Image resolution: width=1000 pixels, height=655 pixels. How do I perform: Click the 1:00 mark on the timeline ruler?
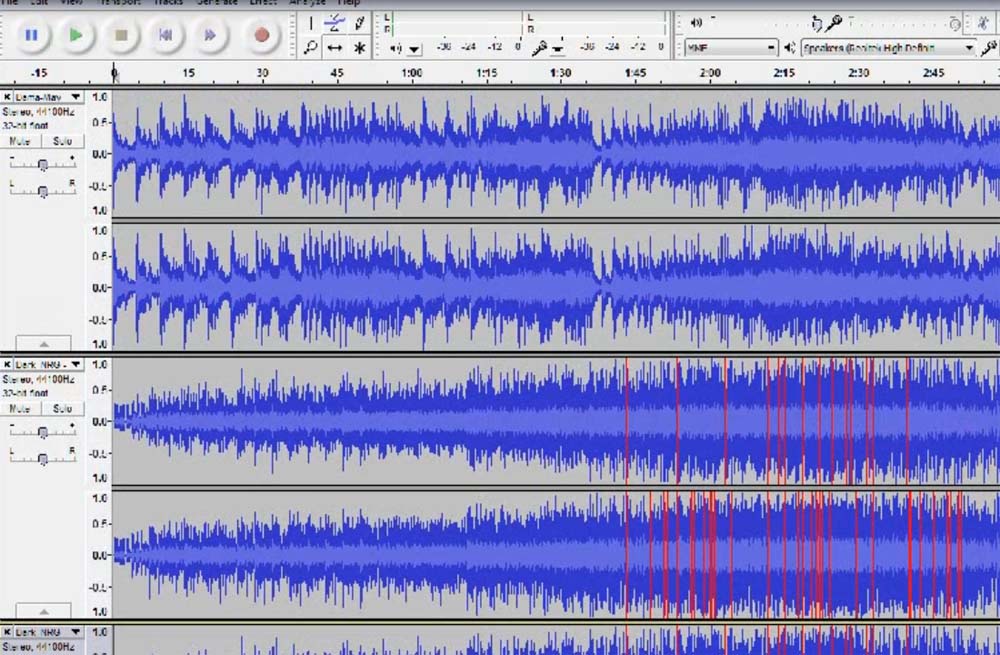tap(411, 73)
